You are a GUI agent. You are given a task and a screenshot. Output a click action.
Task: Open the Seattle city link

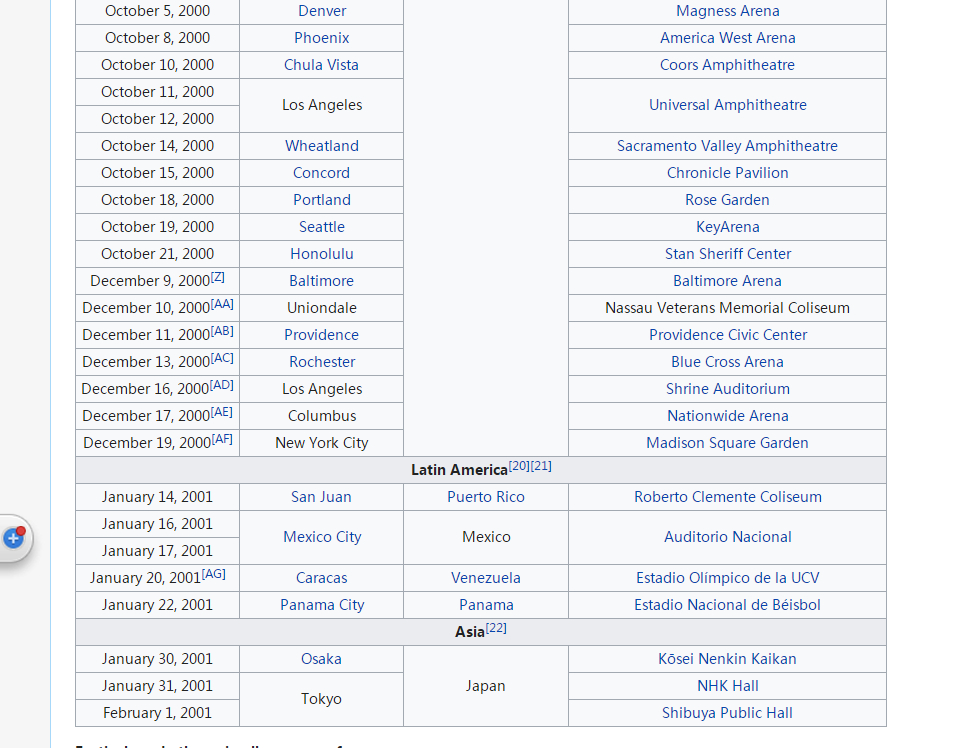(x=322, y=227)
